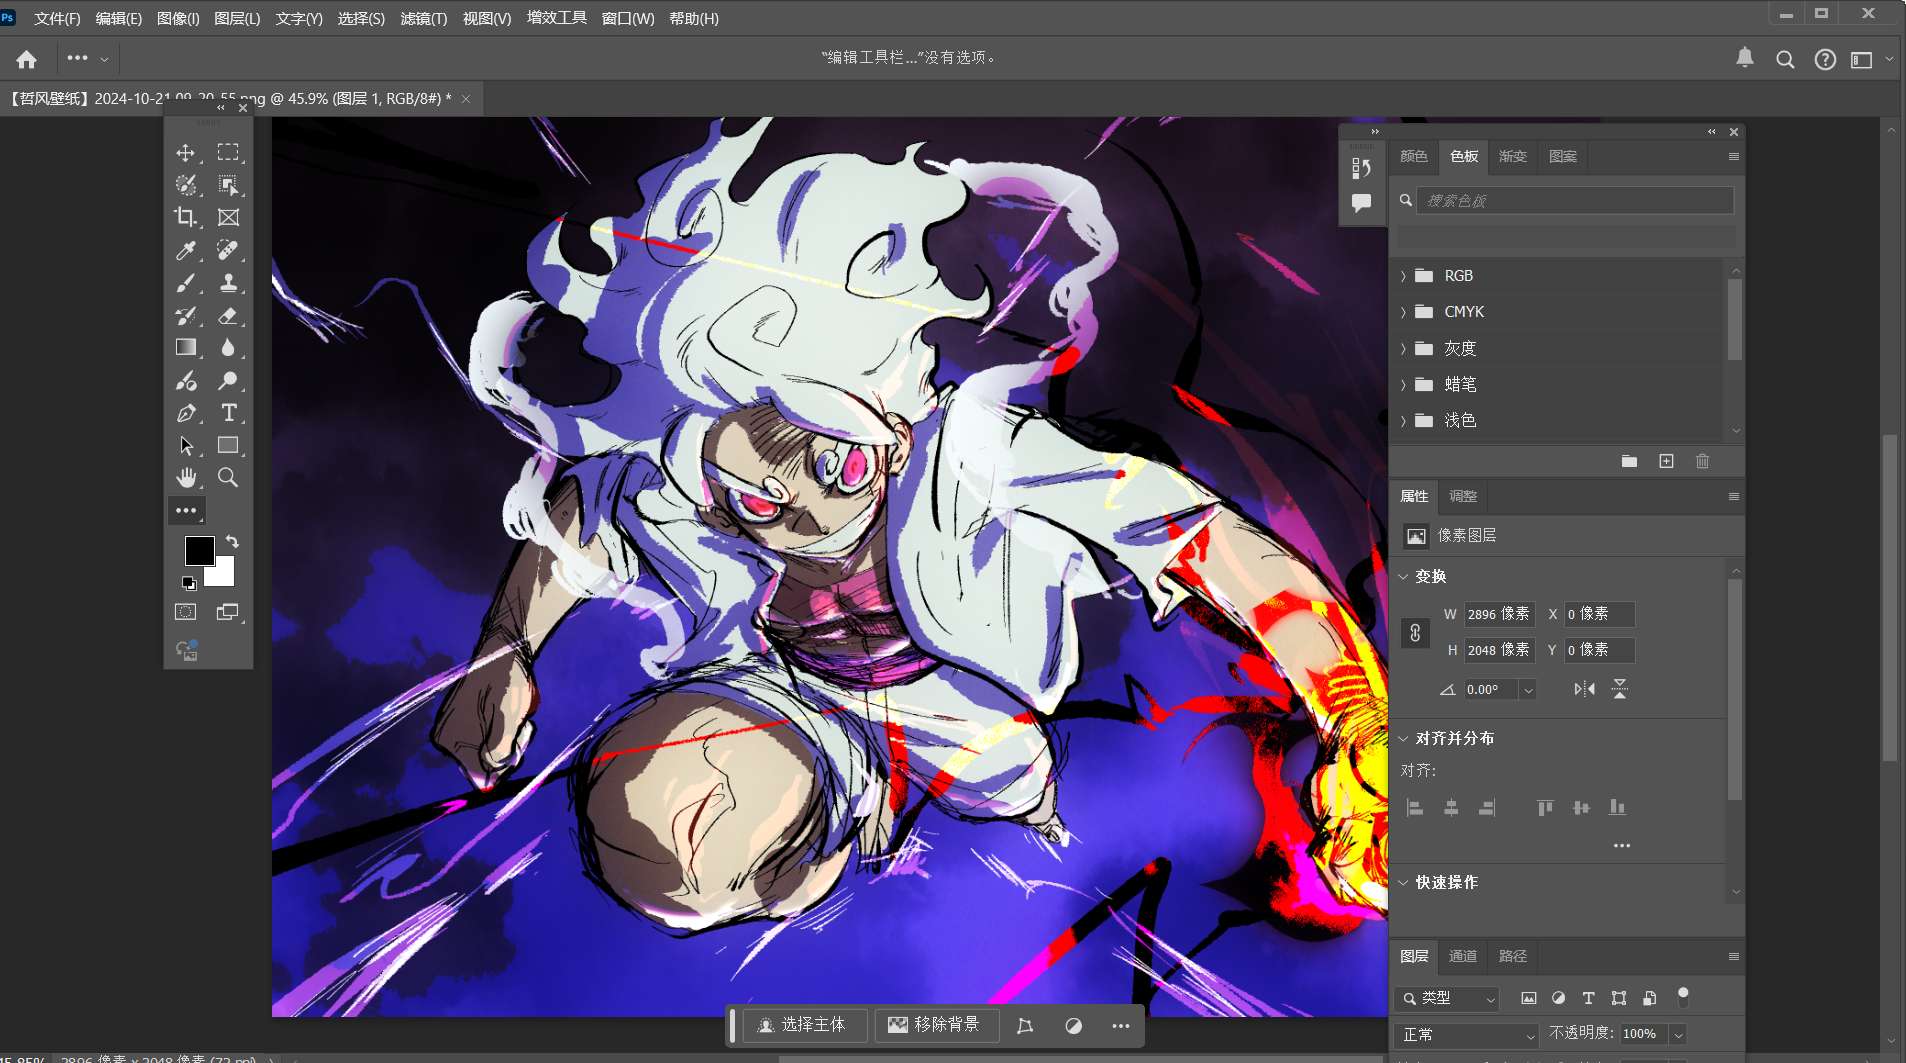
Task: Open the 滤镜(T) menu
Action: tap(423, 19)
